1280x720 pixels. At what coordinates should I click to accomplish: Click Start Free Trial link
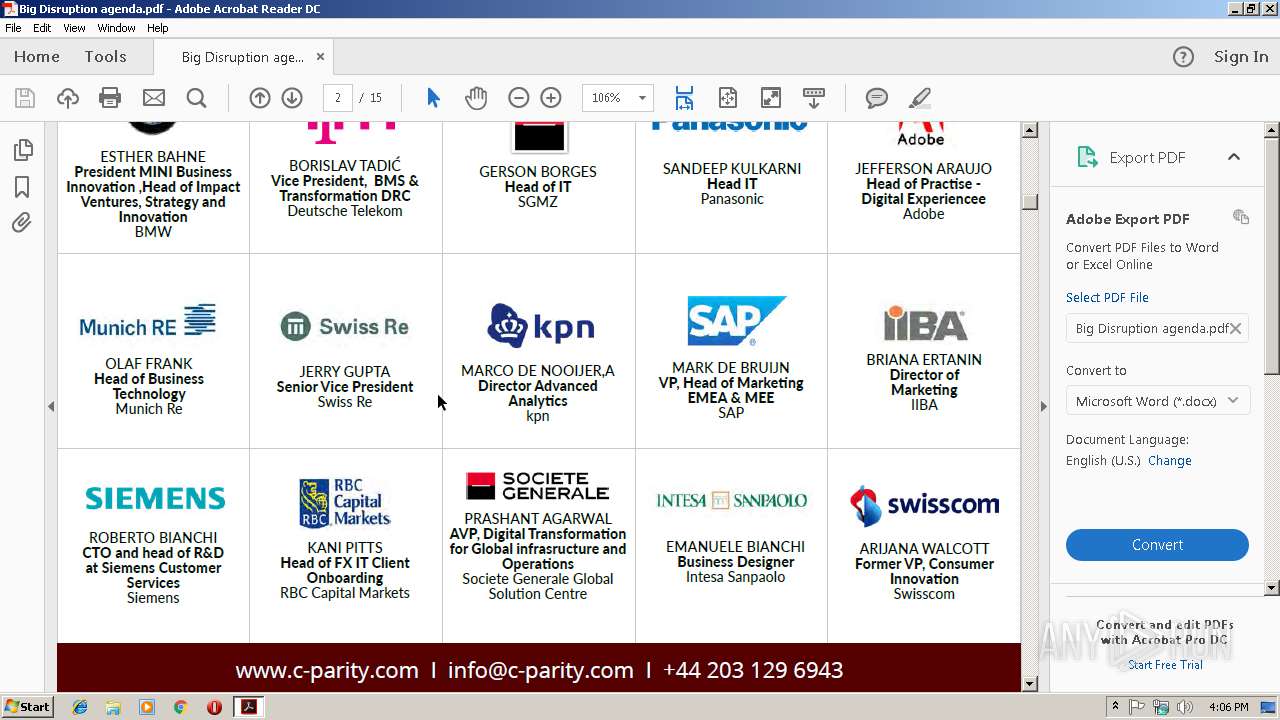(x=1165, y=665)
